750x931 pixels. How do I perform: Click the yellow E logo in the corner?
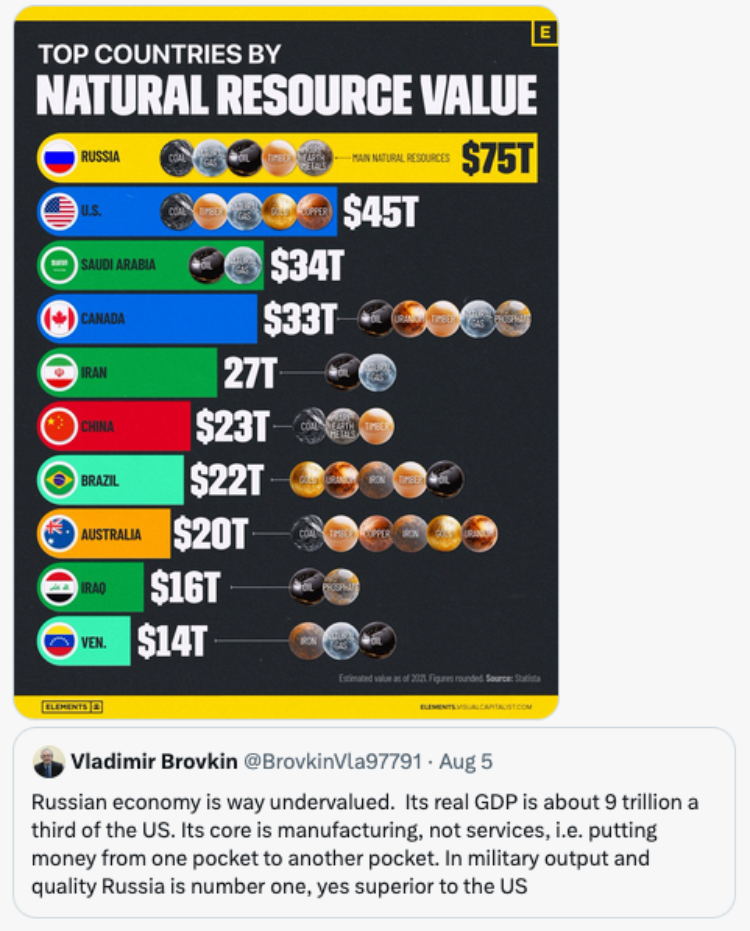coord(544,33)
